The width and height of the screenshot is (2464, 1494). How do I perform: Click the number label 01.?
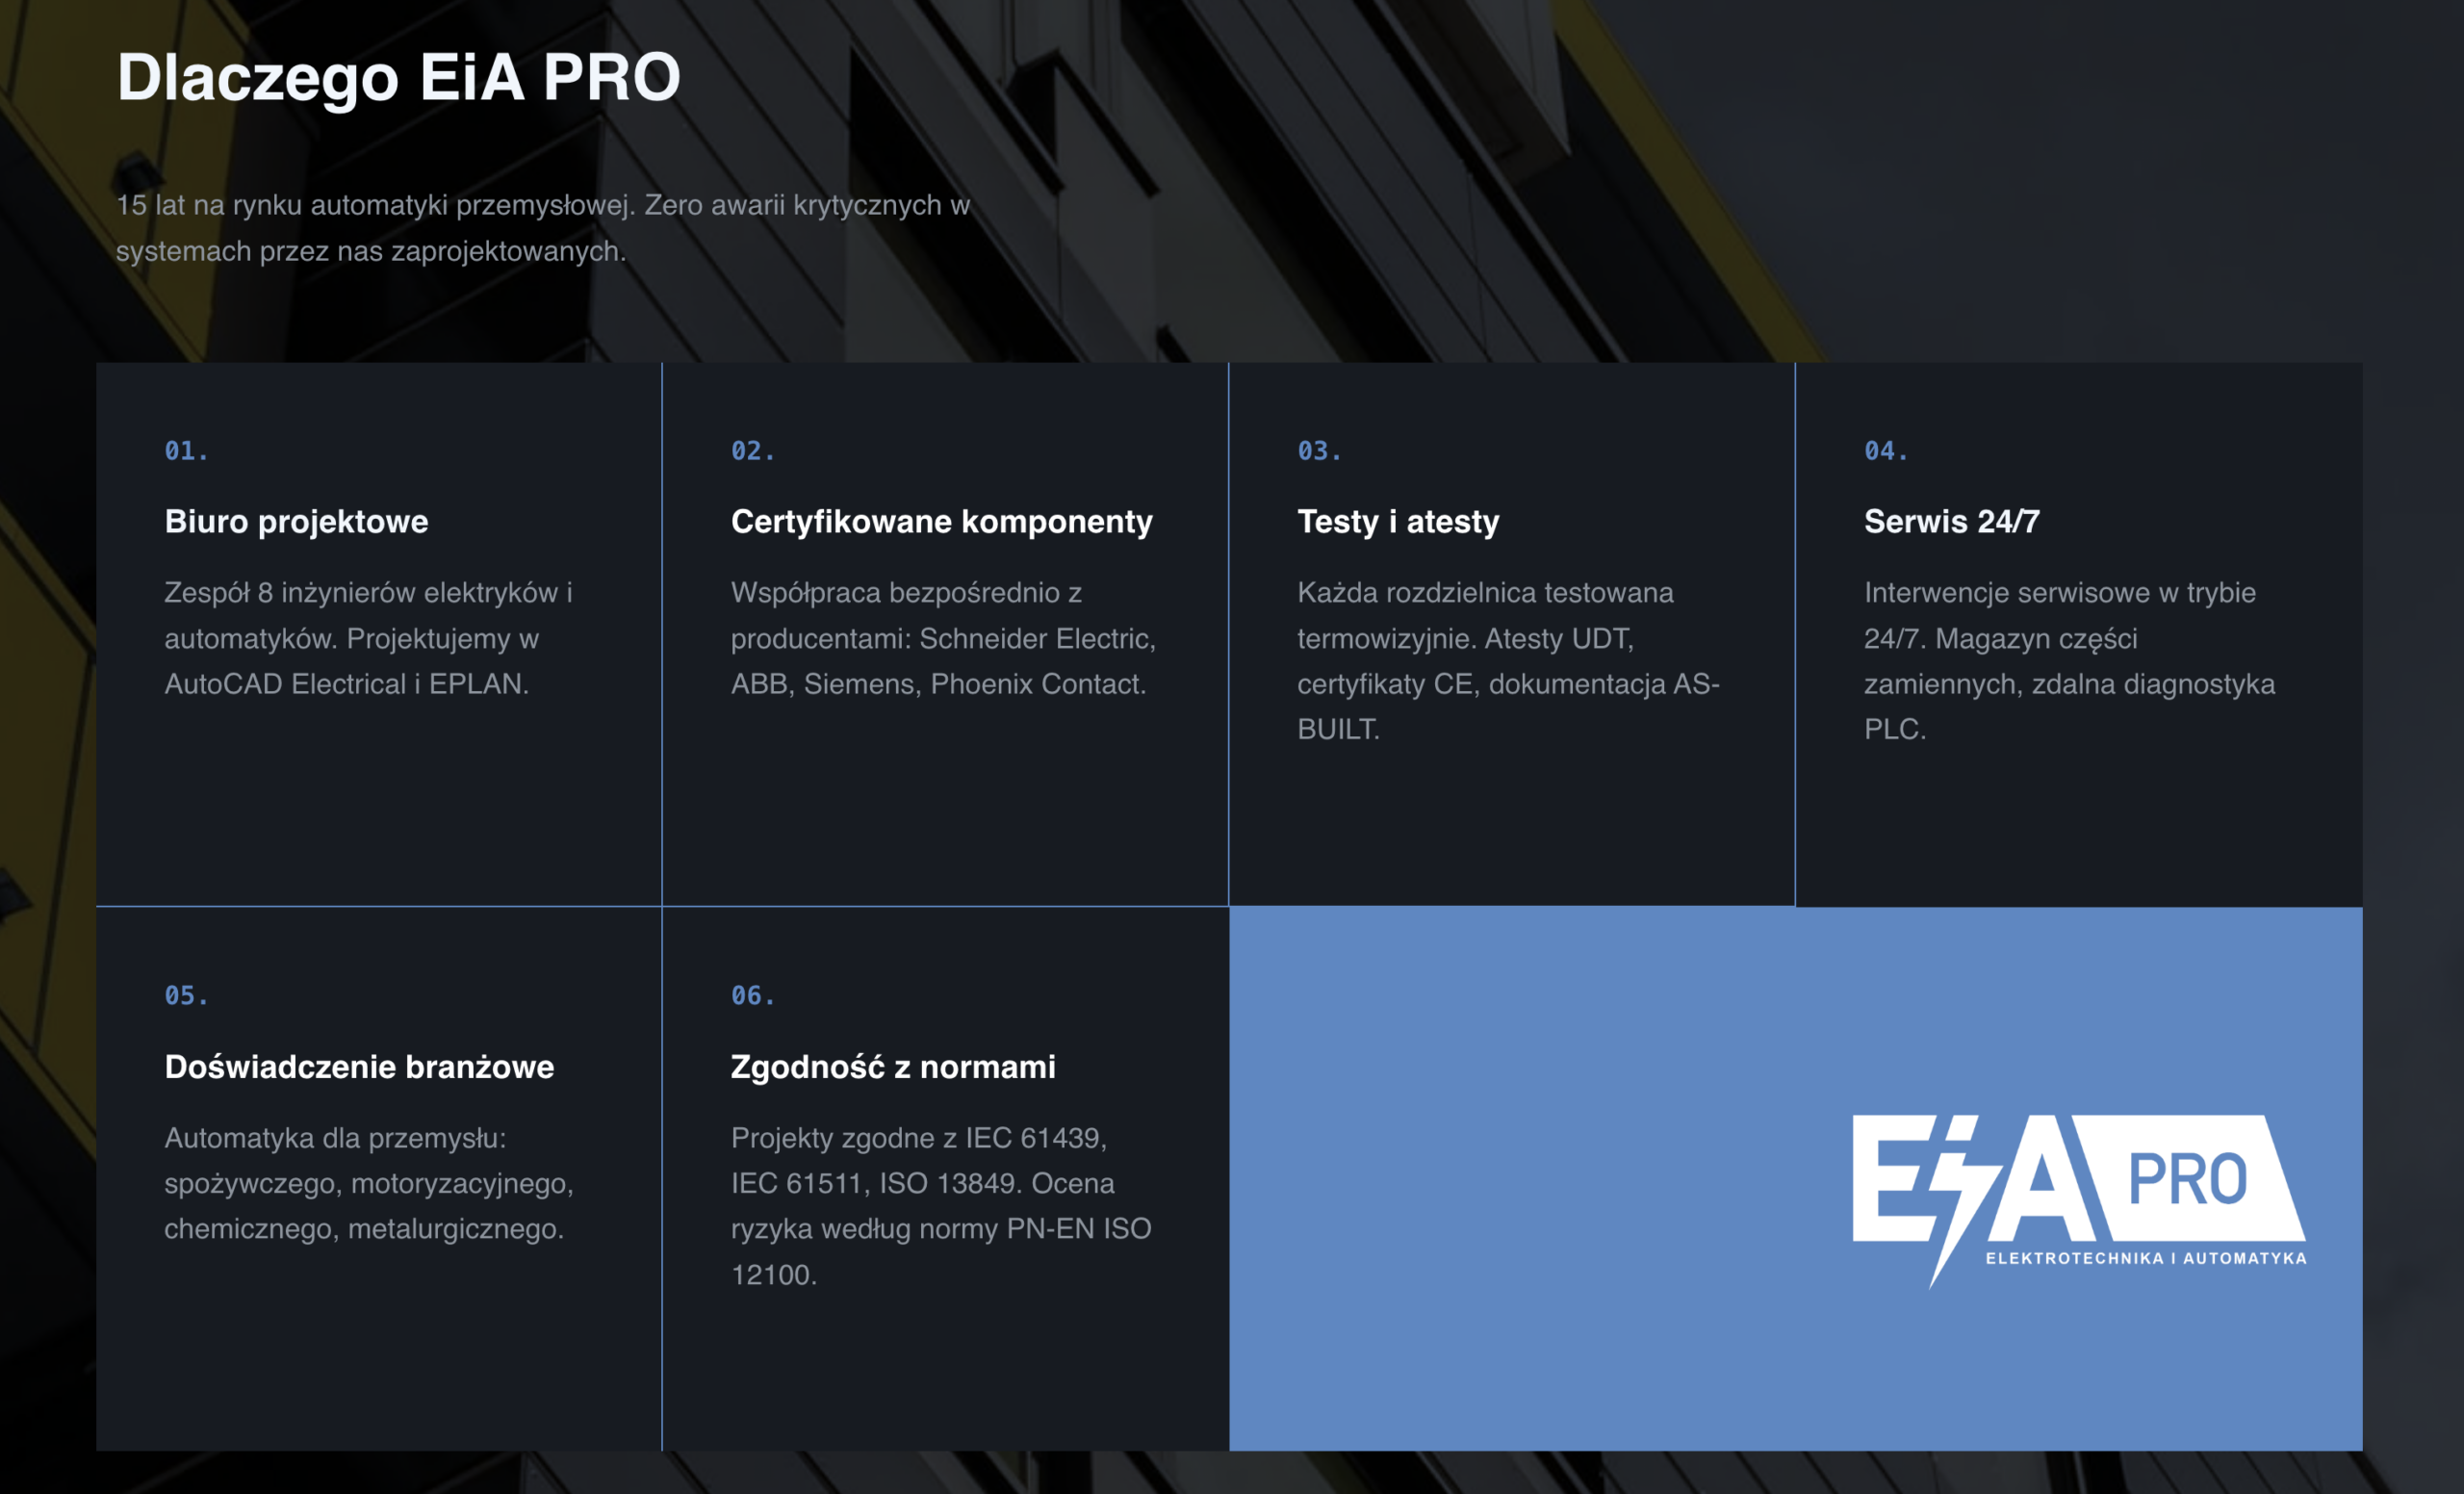tap(186, 451)
